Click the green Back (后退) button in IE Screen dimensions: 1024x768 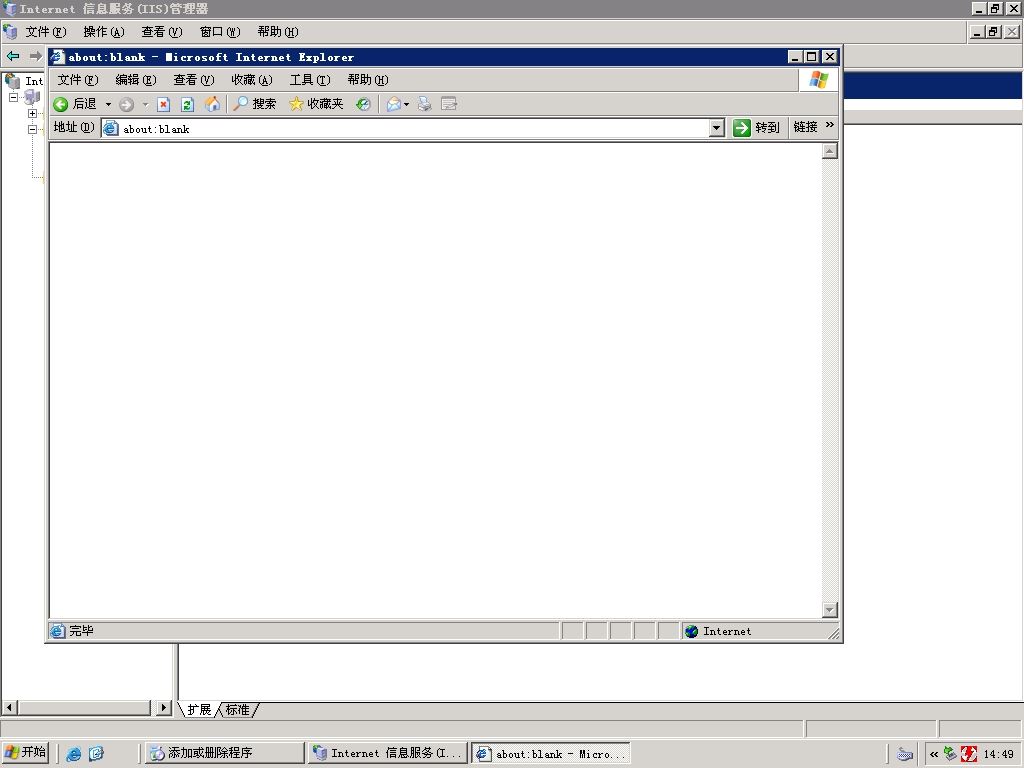tap(74, 104)
